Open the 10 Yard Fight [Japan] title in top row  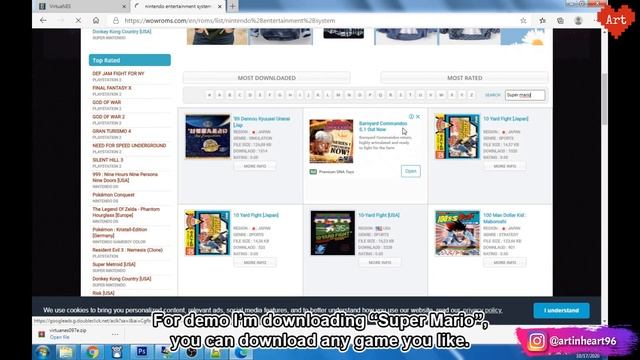[506, 119]
